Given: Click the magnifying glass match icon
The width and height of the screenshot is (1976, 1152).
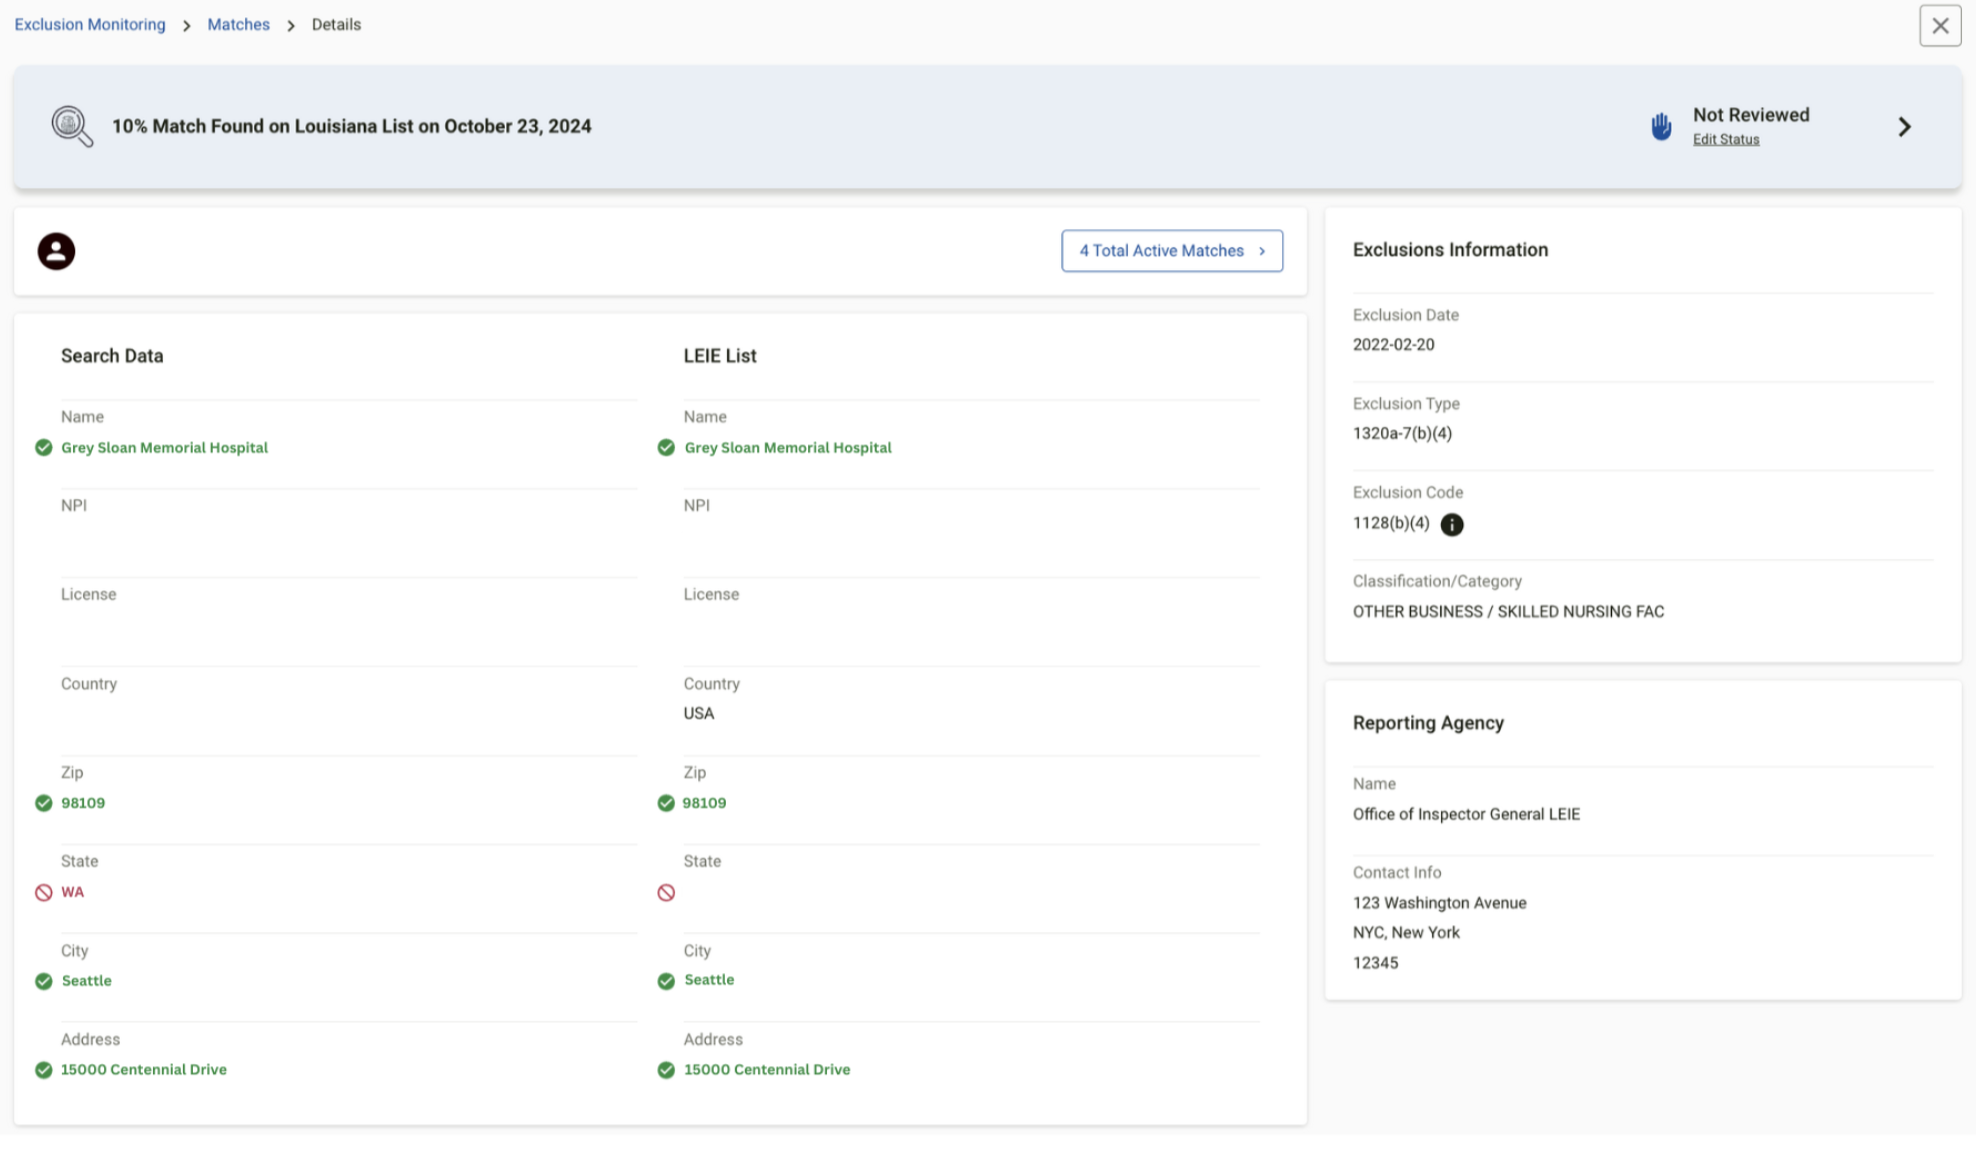Looking at the screenshot, I should pyautogui.click(x=72, y=126).
